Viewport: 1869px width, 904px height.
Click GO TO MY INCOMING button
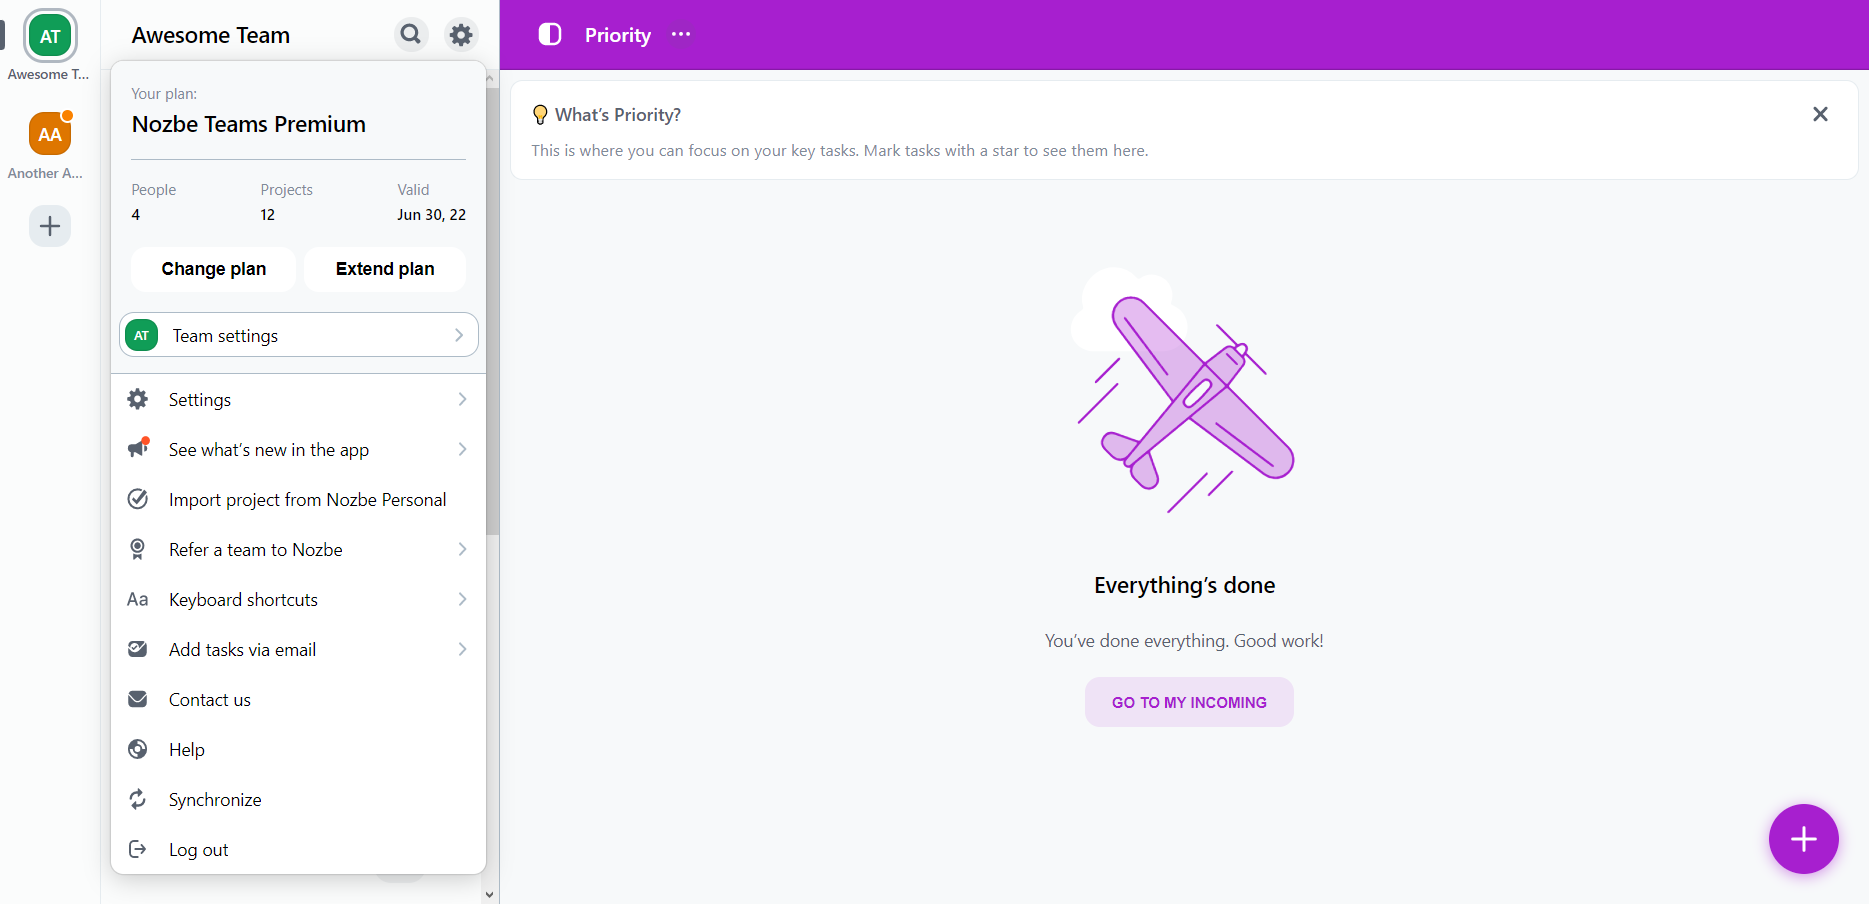pos(1189,702)
